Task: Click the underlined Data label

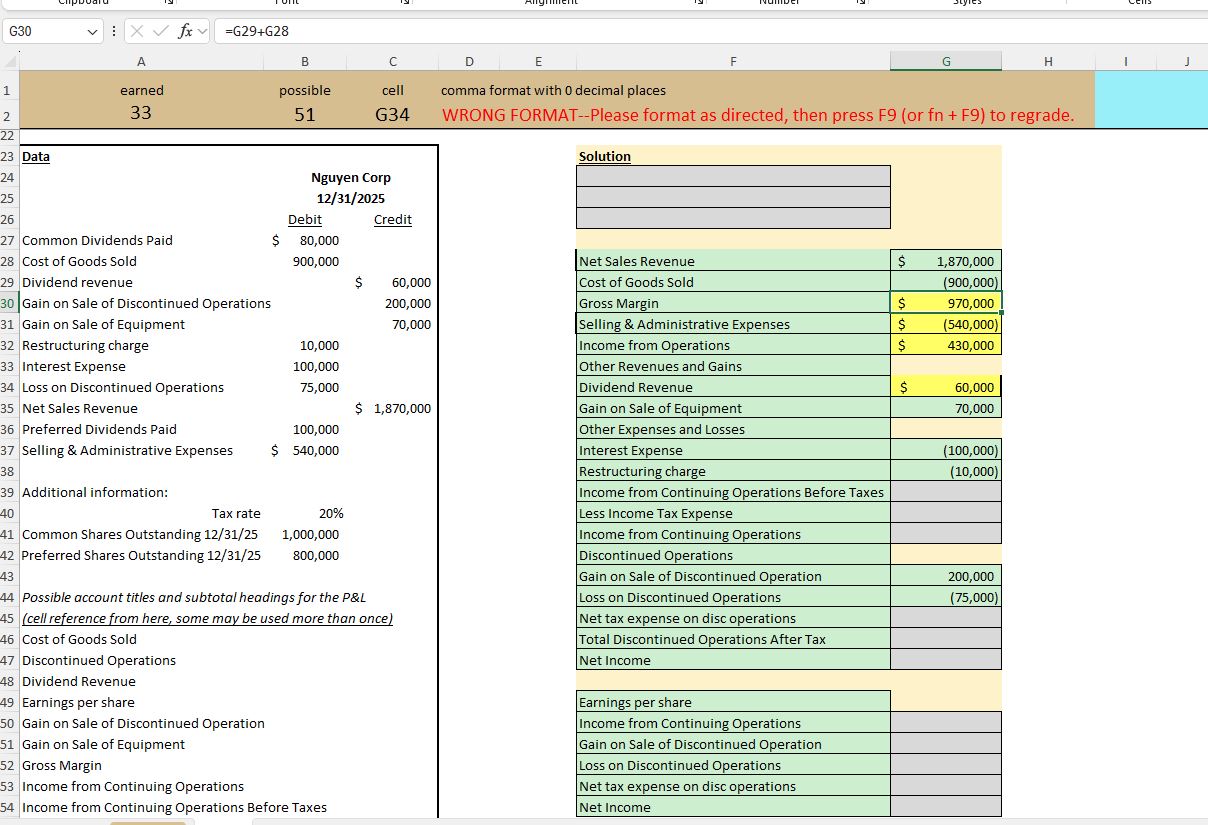Action: [36, 156]
